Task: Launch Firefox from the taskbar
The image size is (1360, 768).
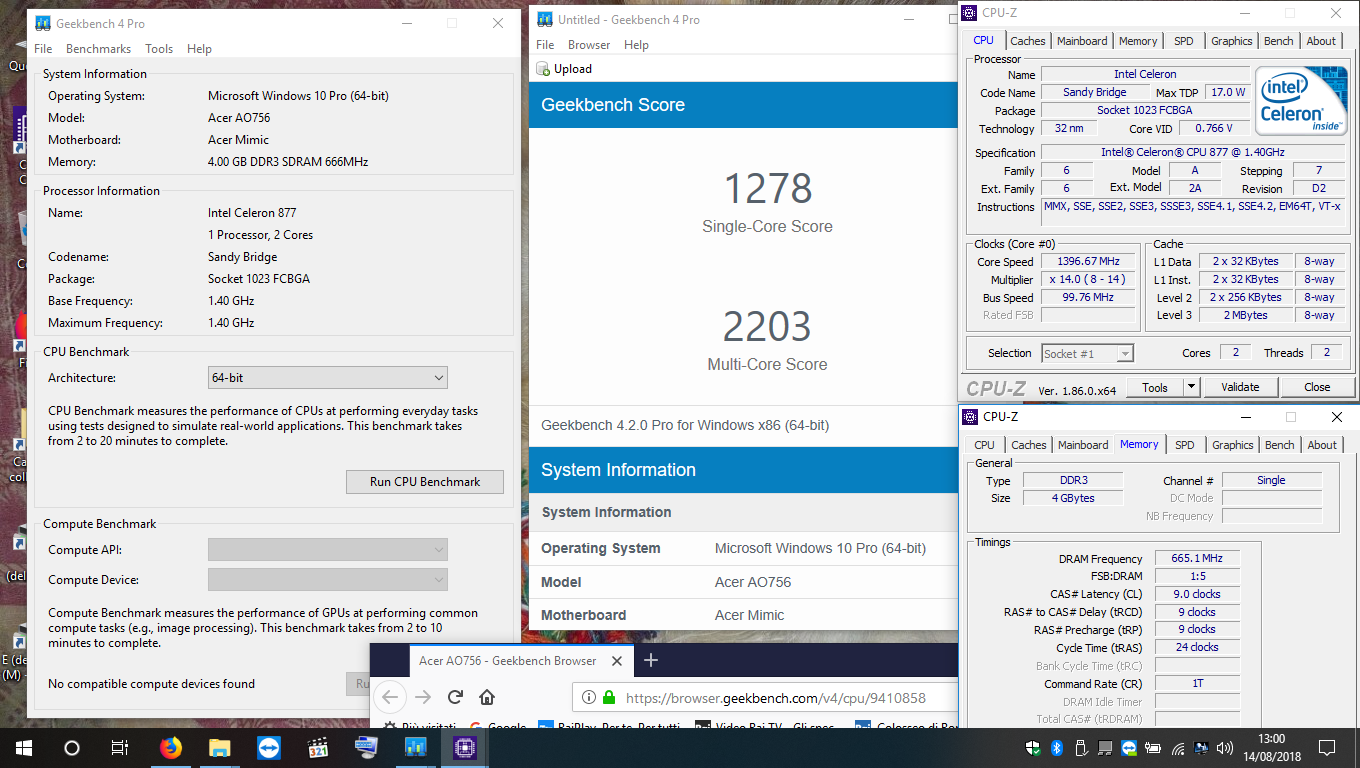Action: [171, 747]
